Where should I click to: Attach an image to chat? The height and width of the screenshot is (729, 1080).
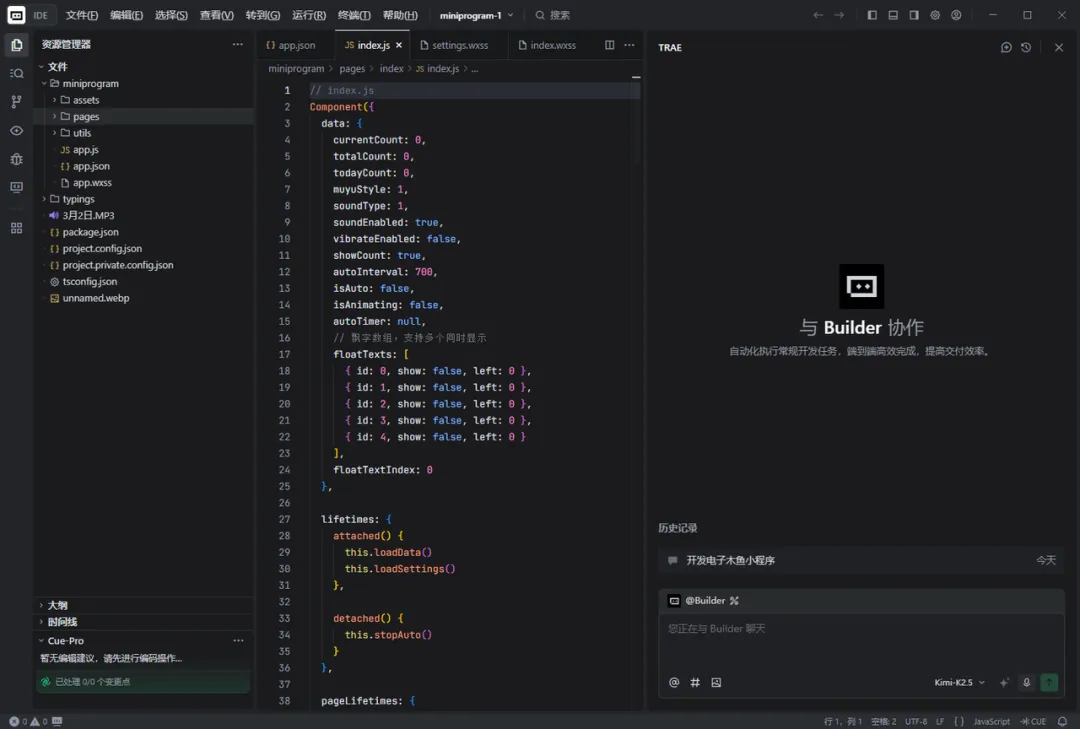716,682
